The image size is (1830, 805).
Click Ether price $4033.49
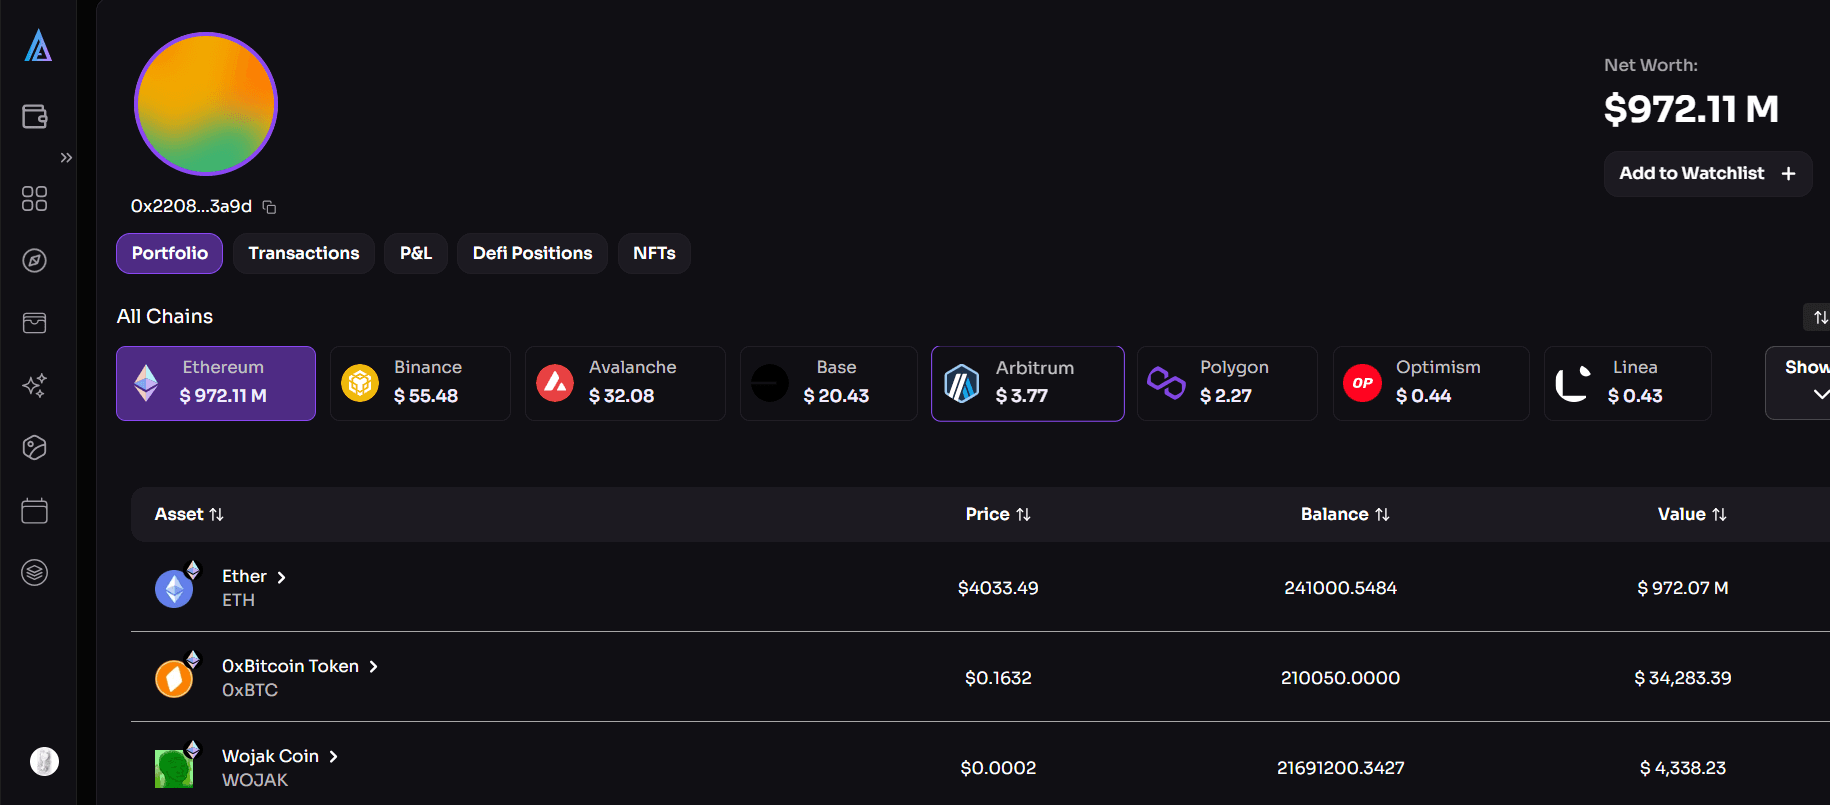tap(998, 588)
